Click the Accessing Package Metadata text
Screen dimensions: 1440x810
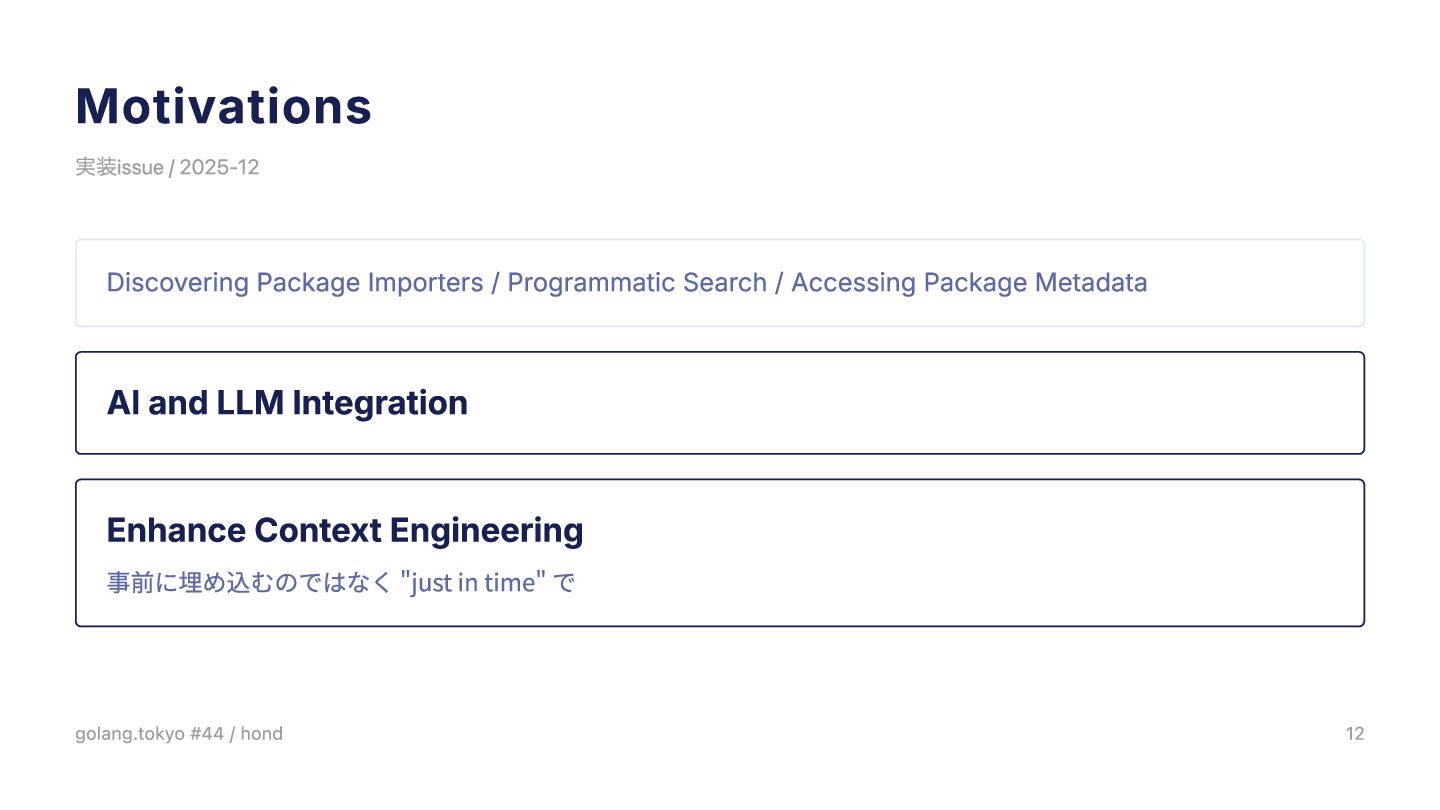[x=969, y=283]
